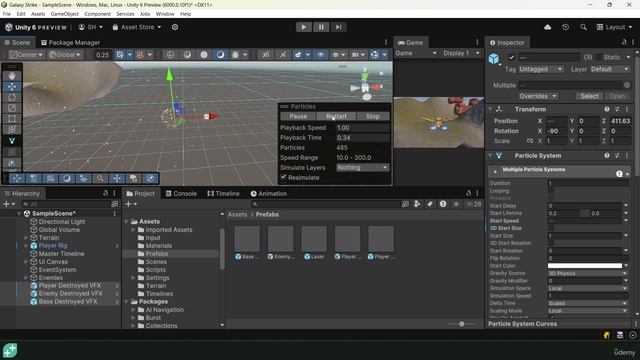The image size is (640, 360).
Task: Select the Rect transform tool
Action: [x=12, y=119]
